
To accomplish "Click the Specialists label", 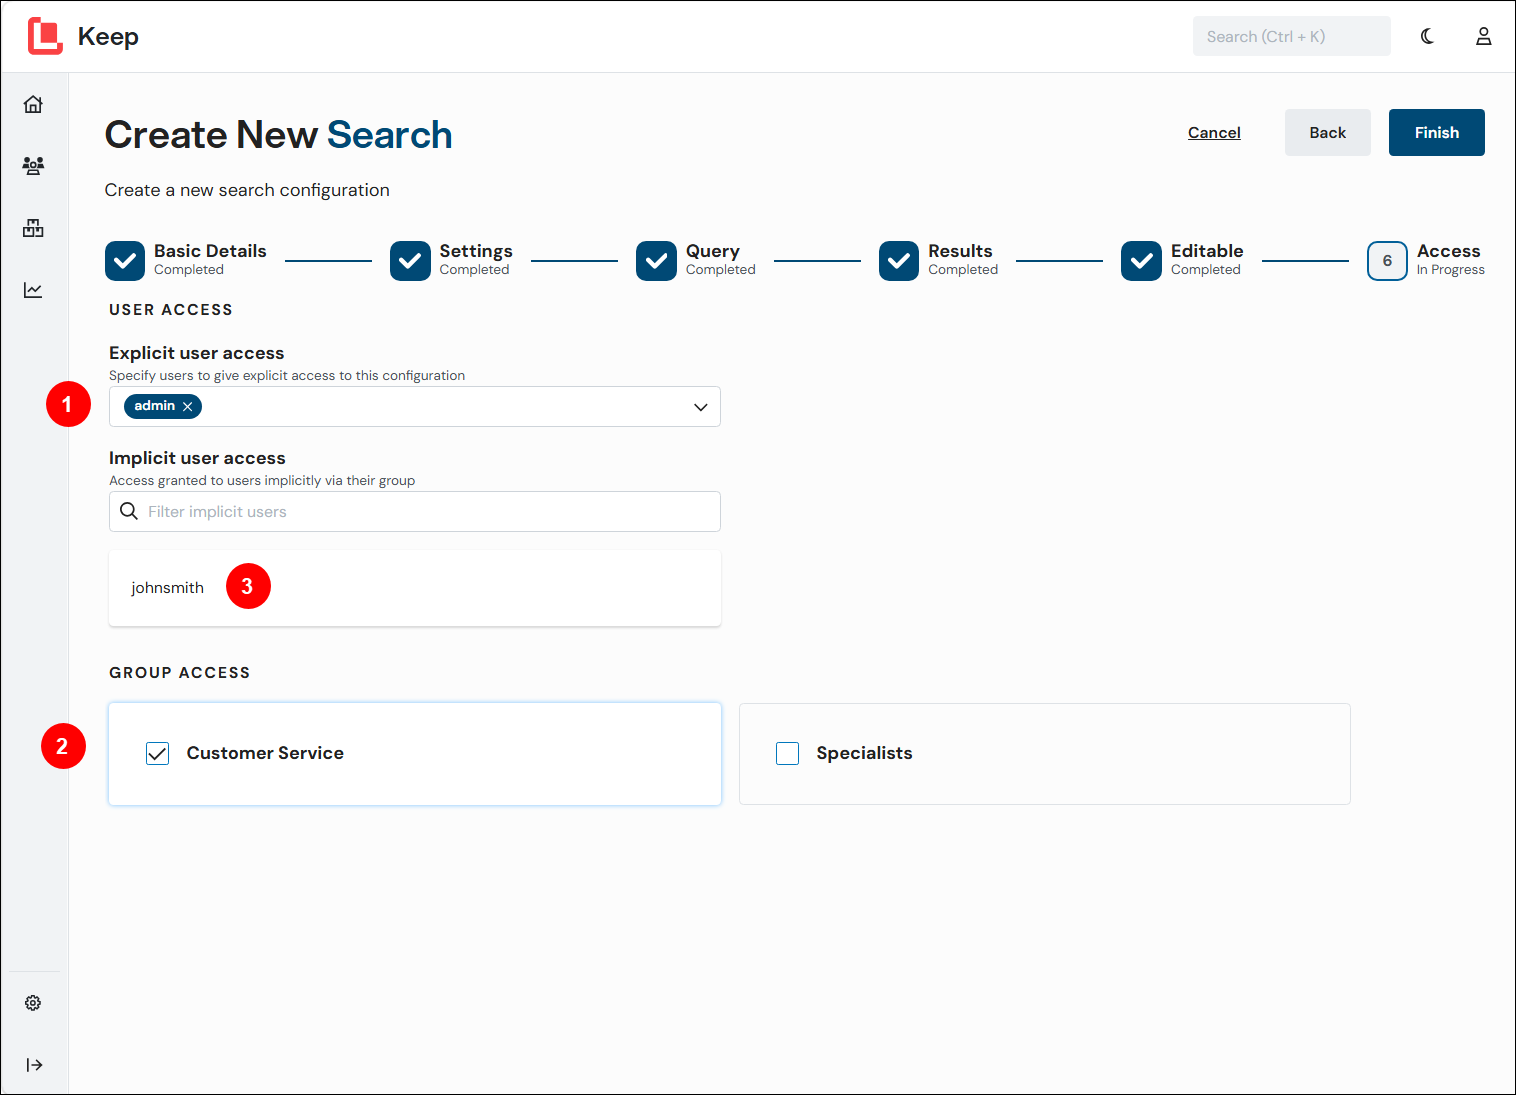I will 864,753.
